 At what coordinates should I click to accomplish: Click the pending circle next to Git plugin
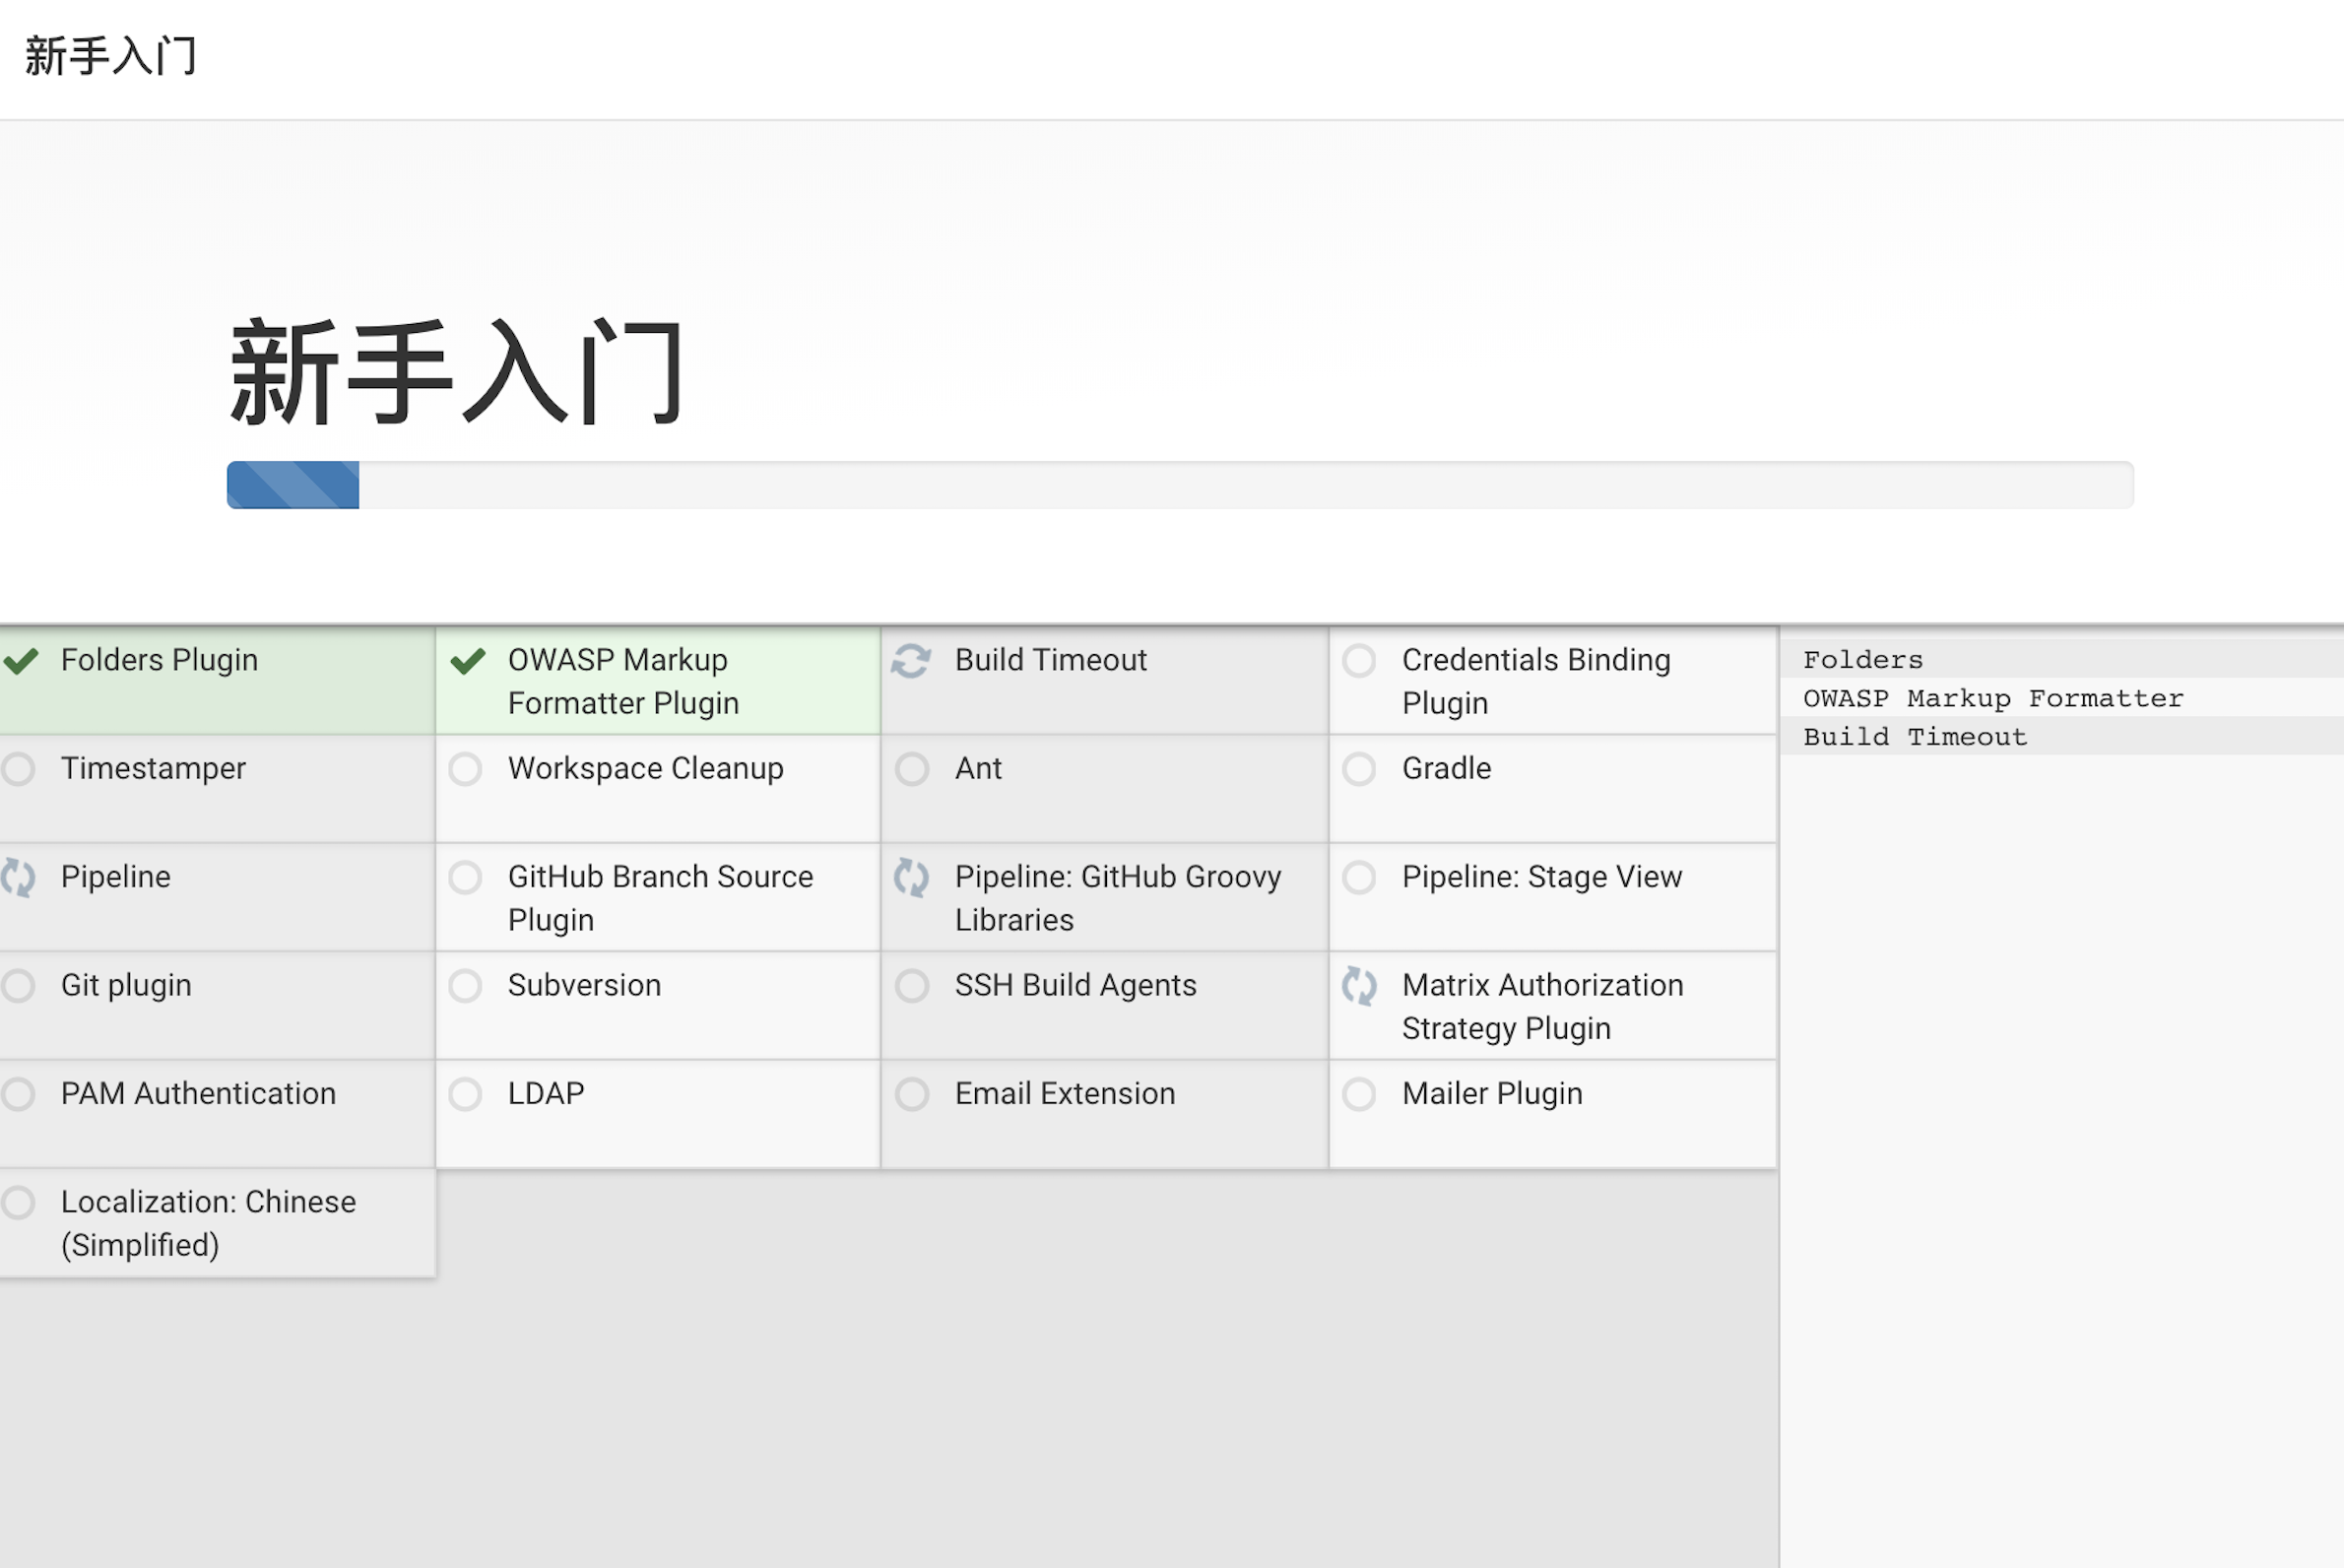[18, 986]
